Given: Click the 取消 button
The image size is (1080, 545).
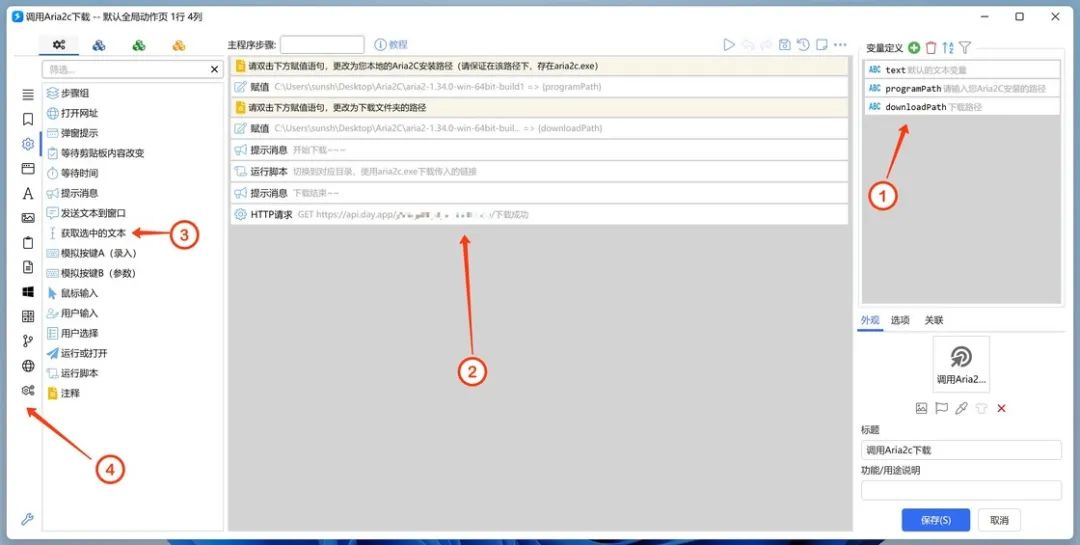Looking at the screenshot, I should point(999,520).
